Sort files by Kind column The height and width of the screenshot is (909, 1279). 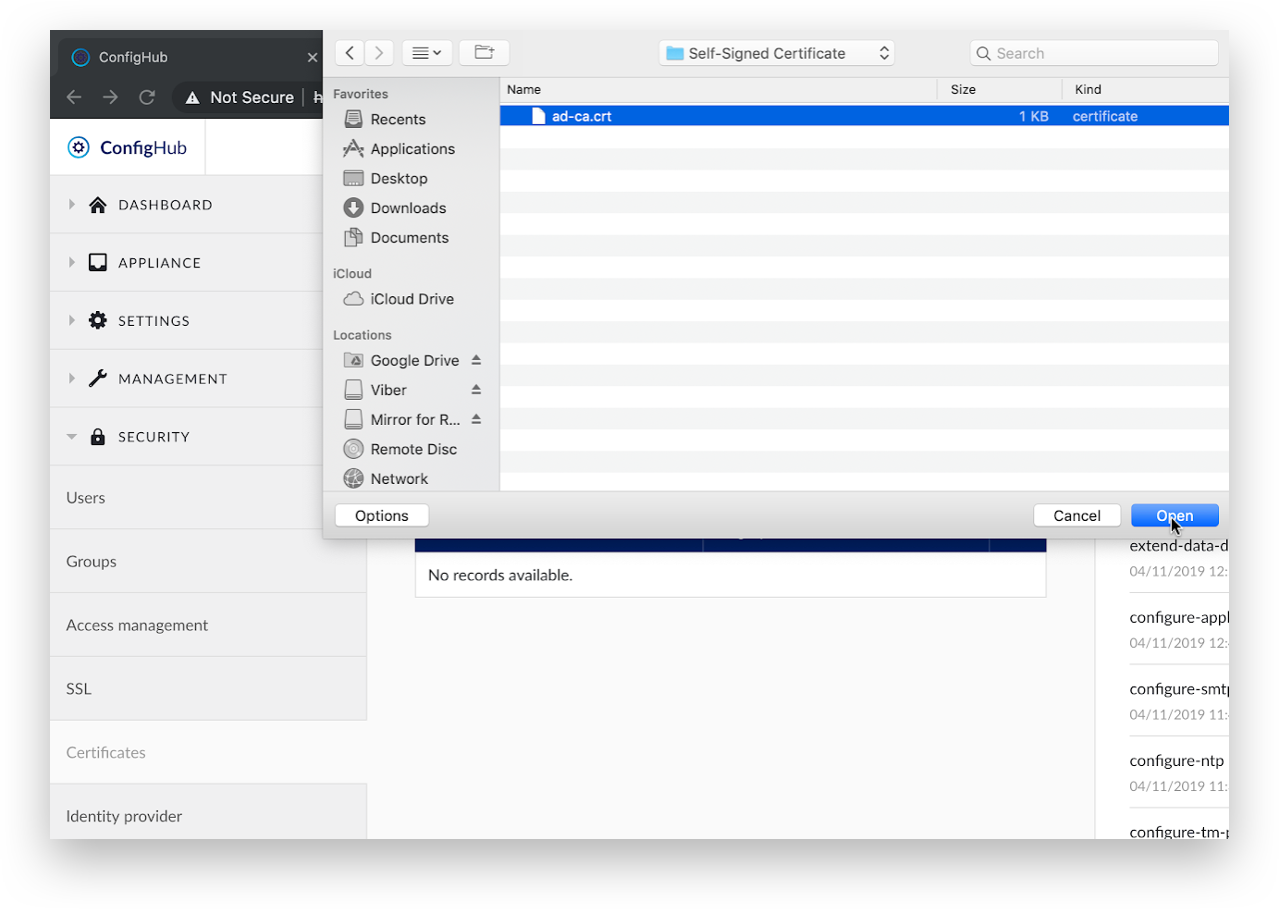(x=1145, y=89)
